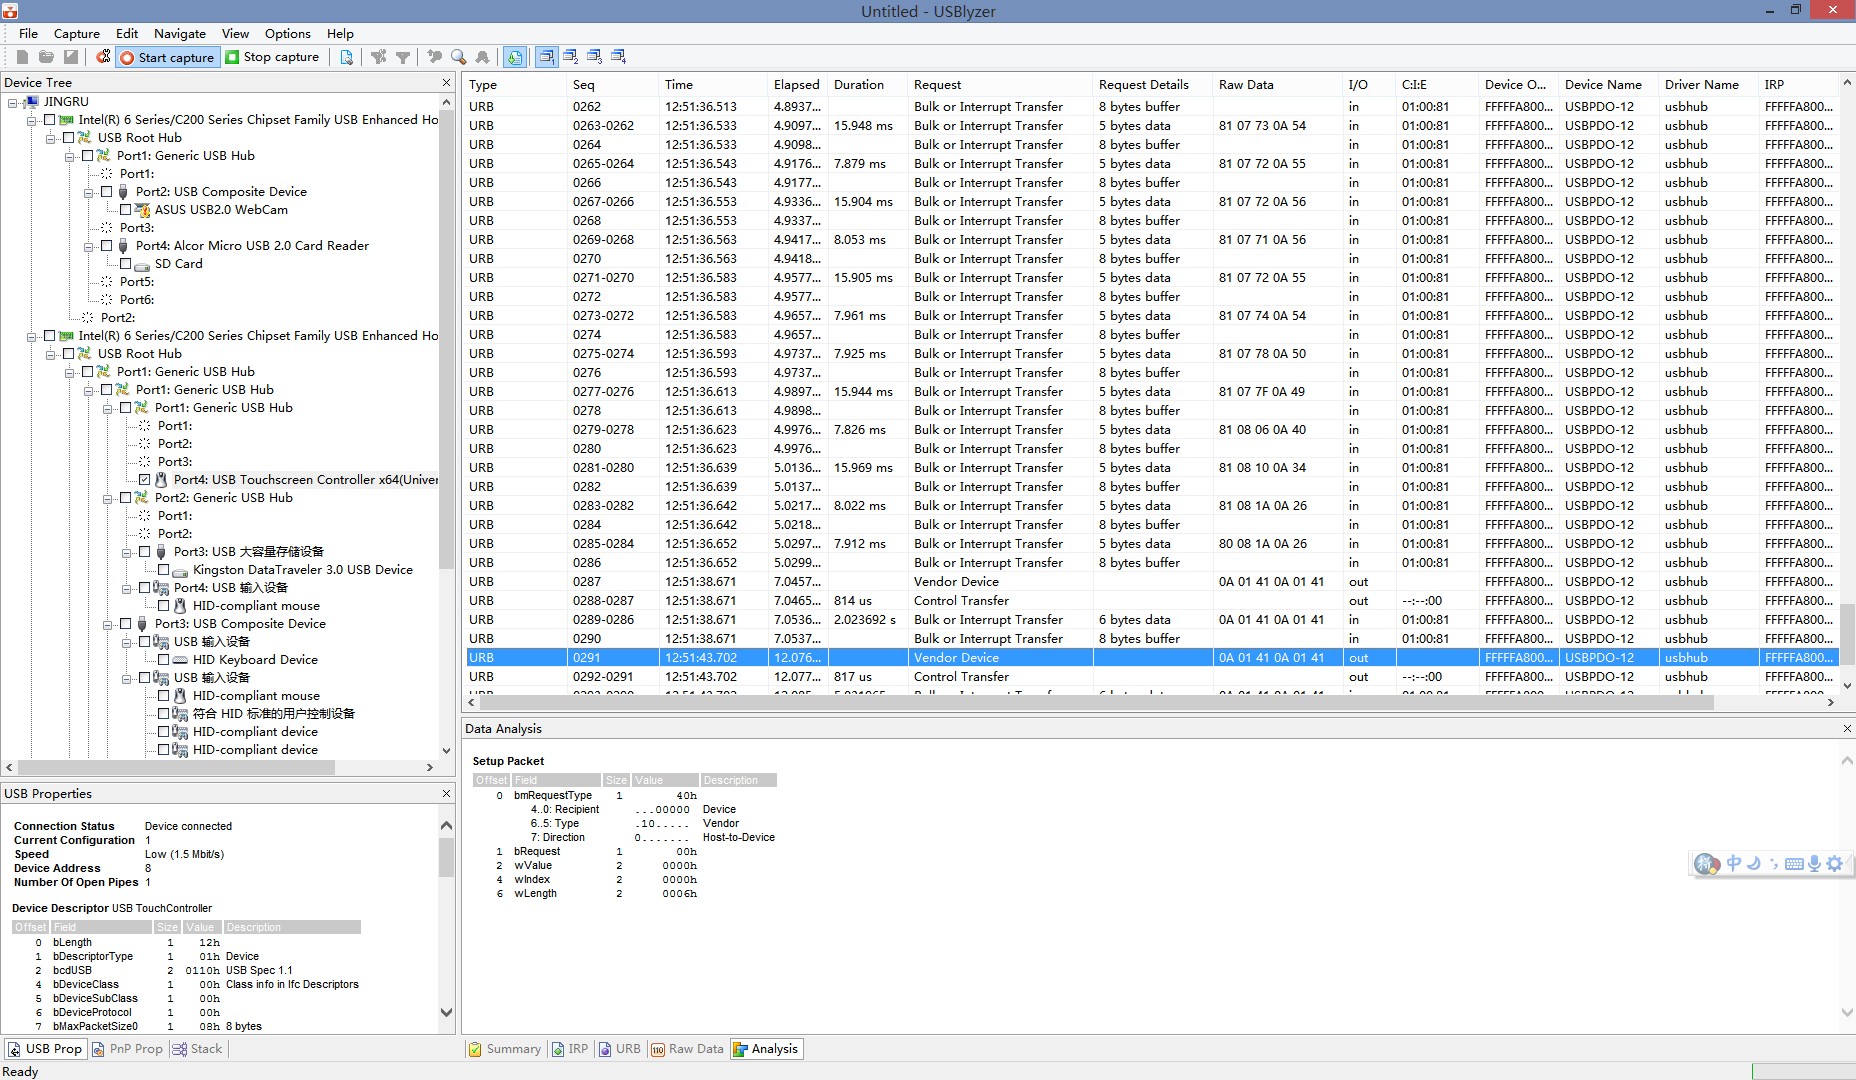1856x1080 pixels.
Task: Click the Open file toolbar icon
Action: click(46, 57)
